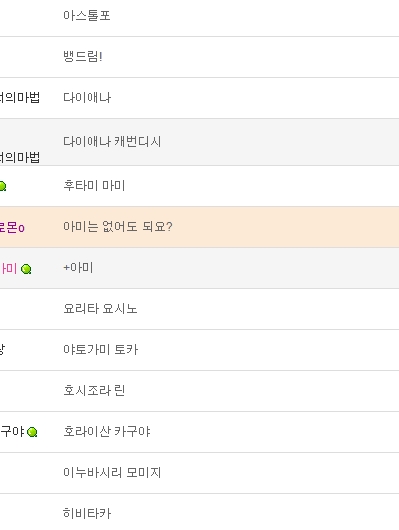This screenshot has height=530, width=399.
Task: Open author name ending 구야 near green icon
Action: coord(12,432)
